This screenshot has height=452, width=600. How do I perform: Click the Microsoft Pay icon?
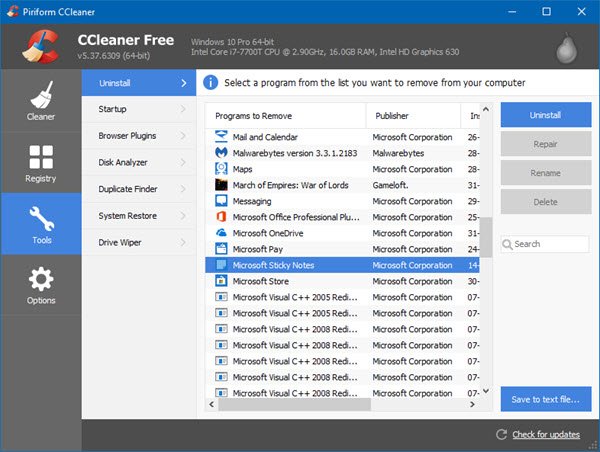[x=221, y=249]
